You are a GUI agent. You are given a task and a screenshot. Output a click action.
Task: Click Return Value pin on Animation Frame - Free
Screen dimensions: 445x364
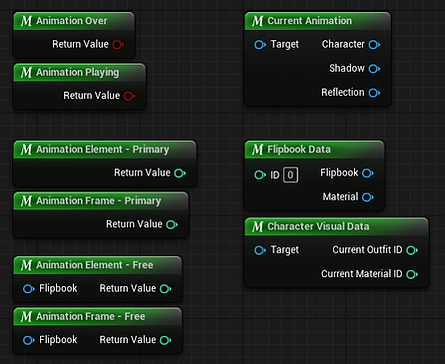click(165, 340)
